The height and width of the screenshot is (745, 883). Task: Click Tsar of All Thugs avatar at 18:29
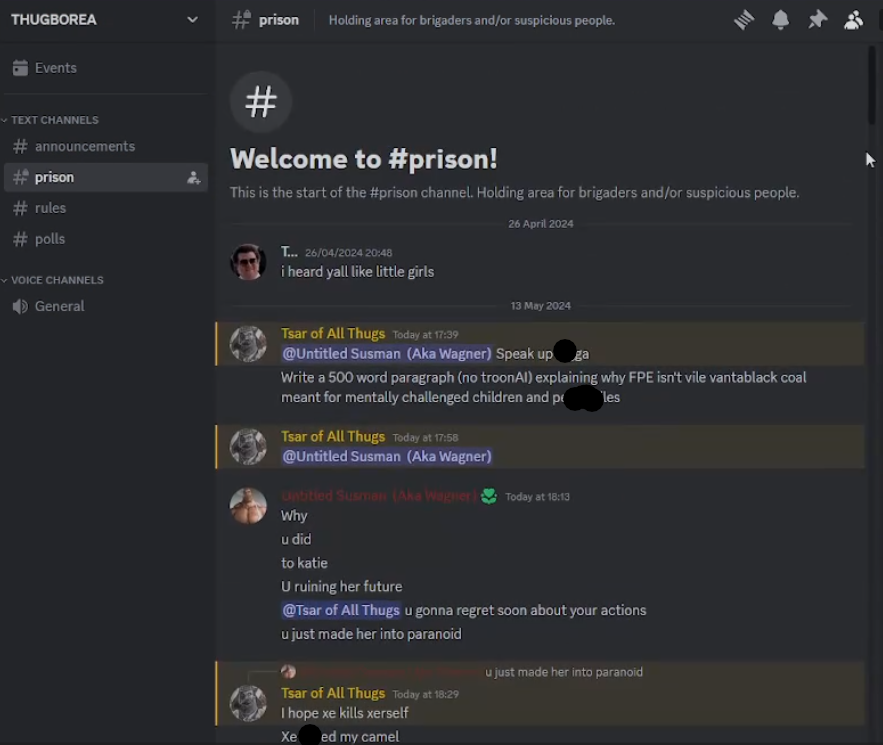[x=248, y=703]
